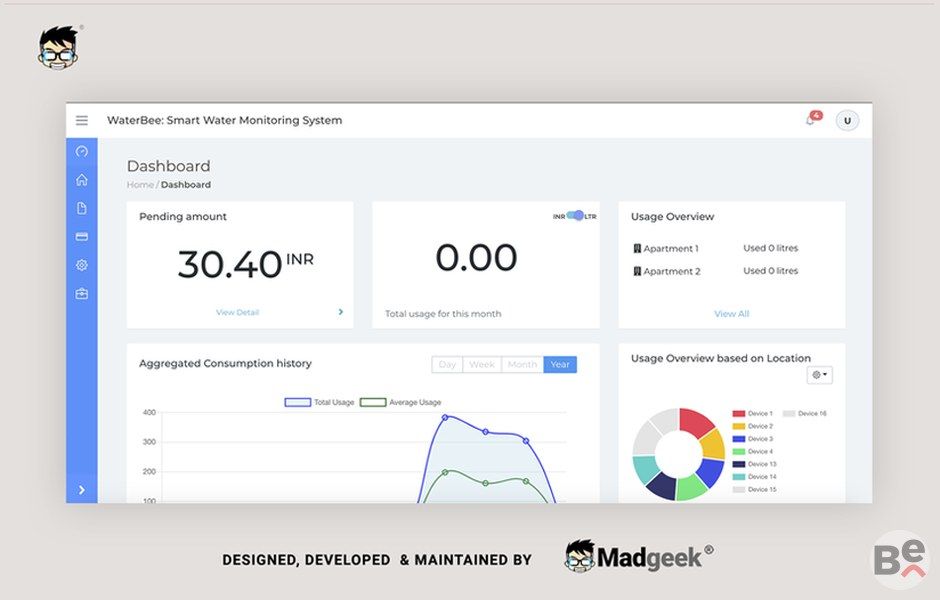
Task: Expand the sidebar using the bottom chevron
Action: click(82, 490)
